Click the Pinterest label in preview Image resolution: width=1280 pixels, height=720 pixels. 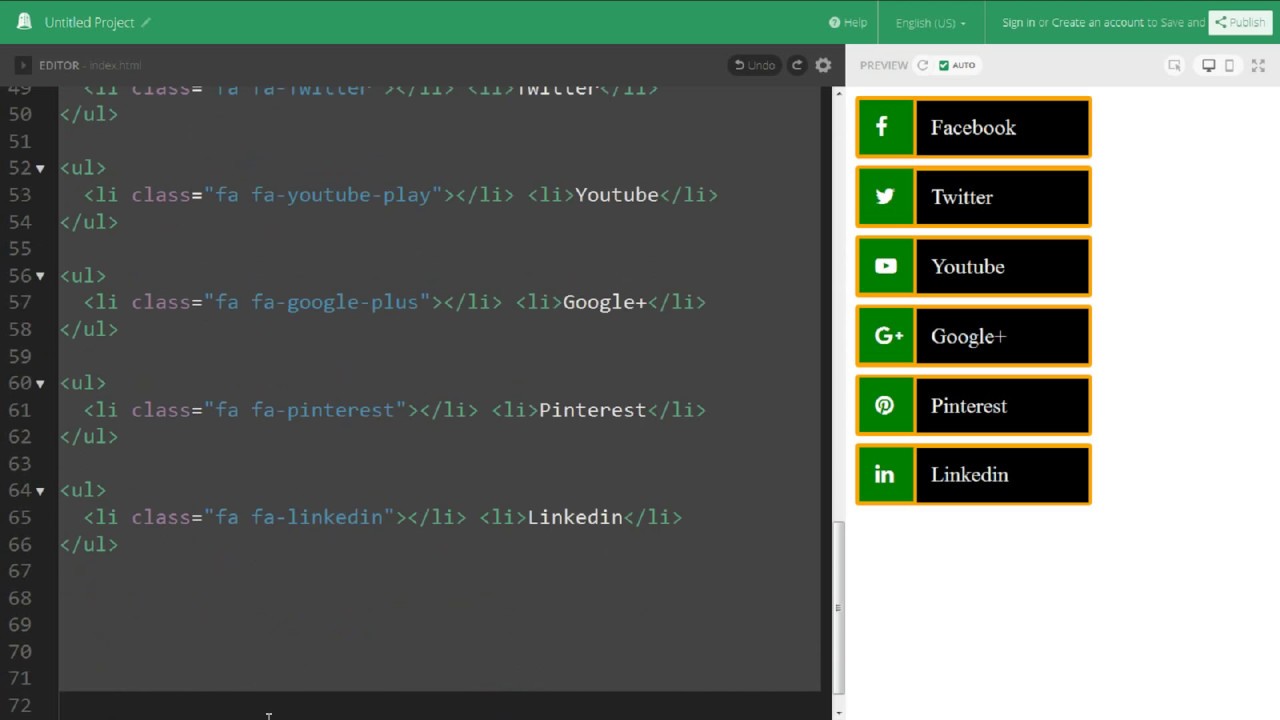pos(969,405)
